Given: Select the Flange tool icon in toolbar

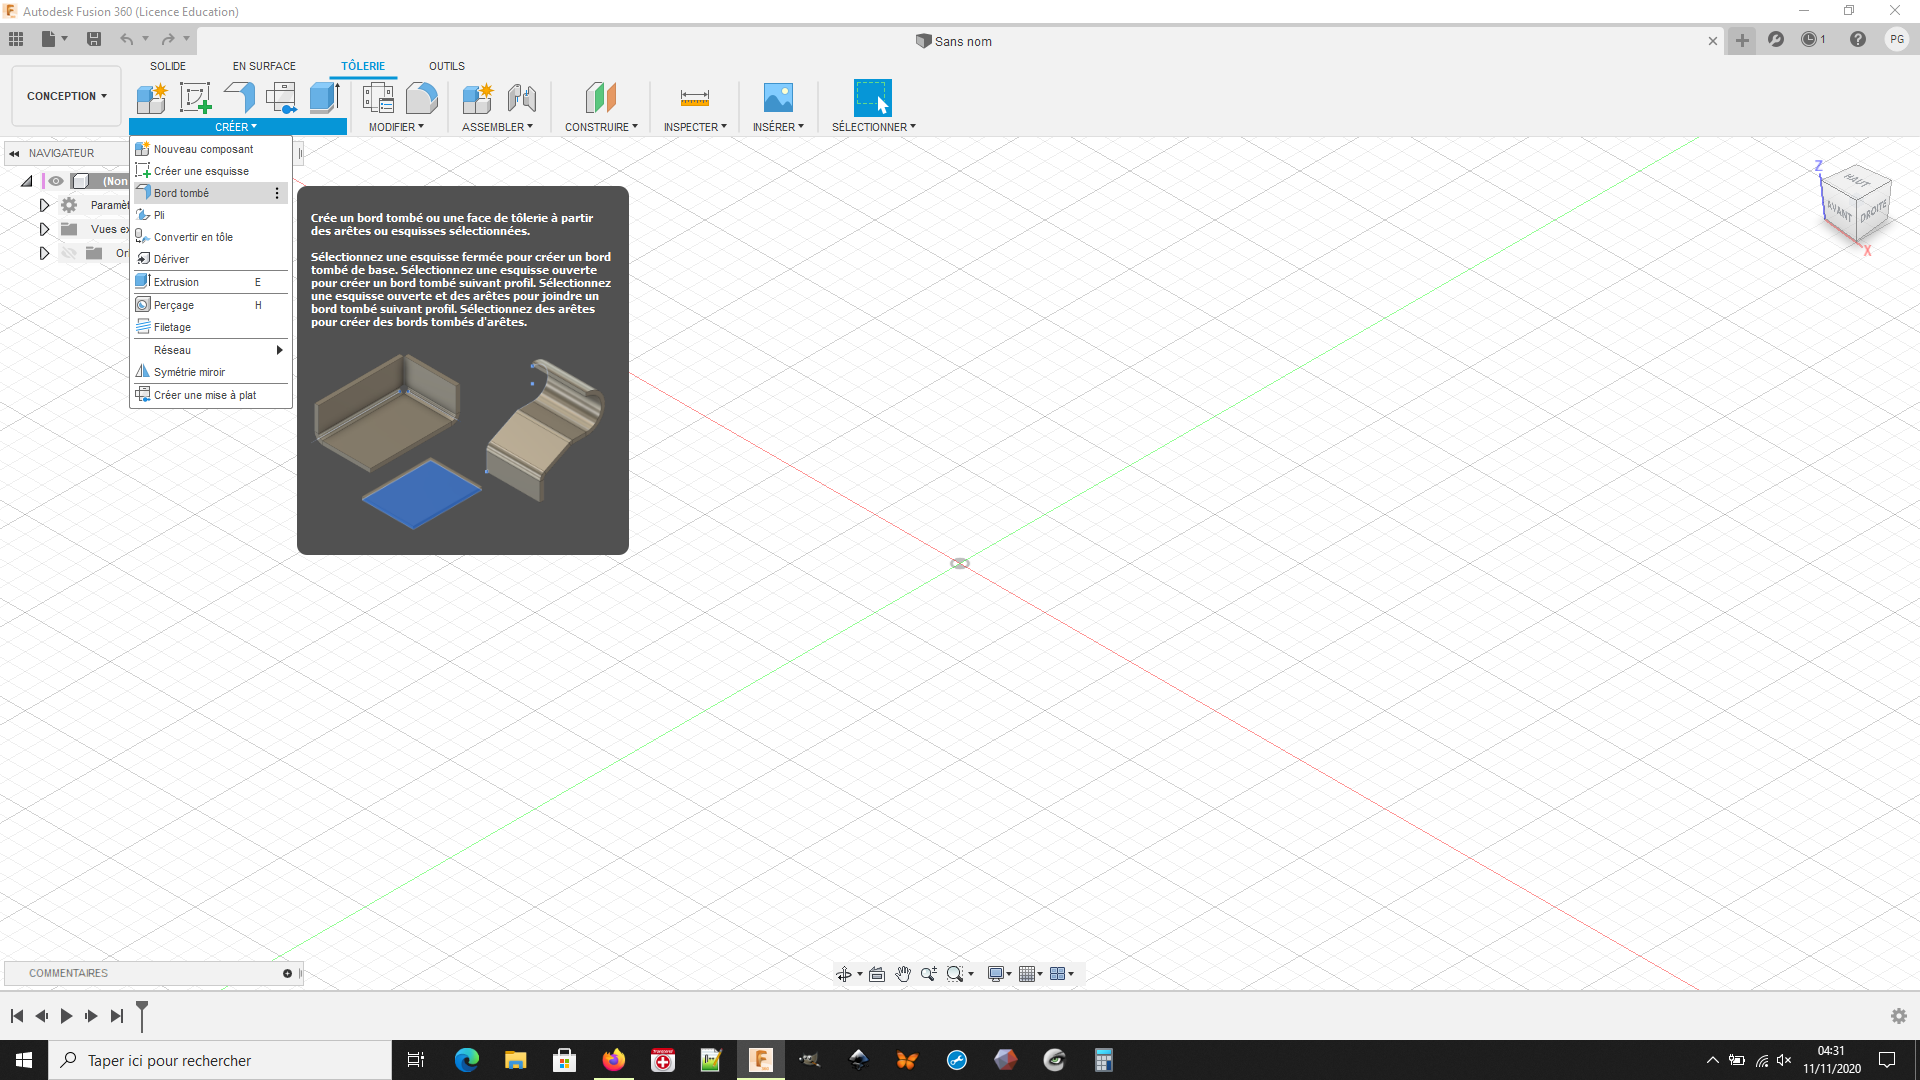Looking at the screenshot, I should coord(239,98).
